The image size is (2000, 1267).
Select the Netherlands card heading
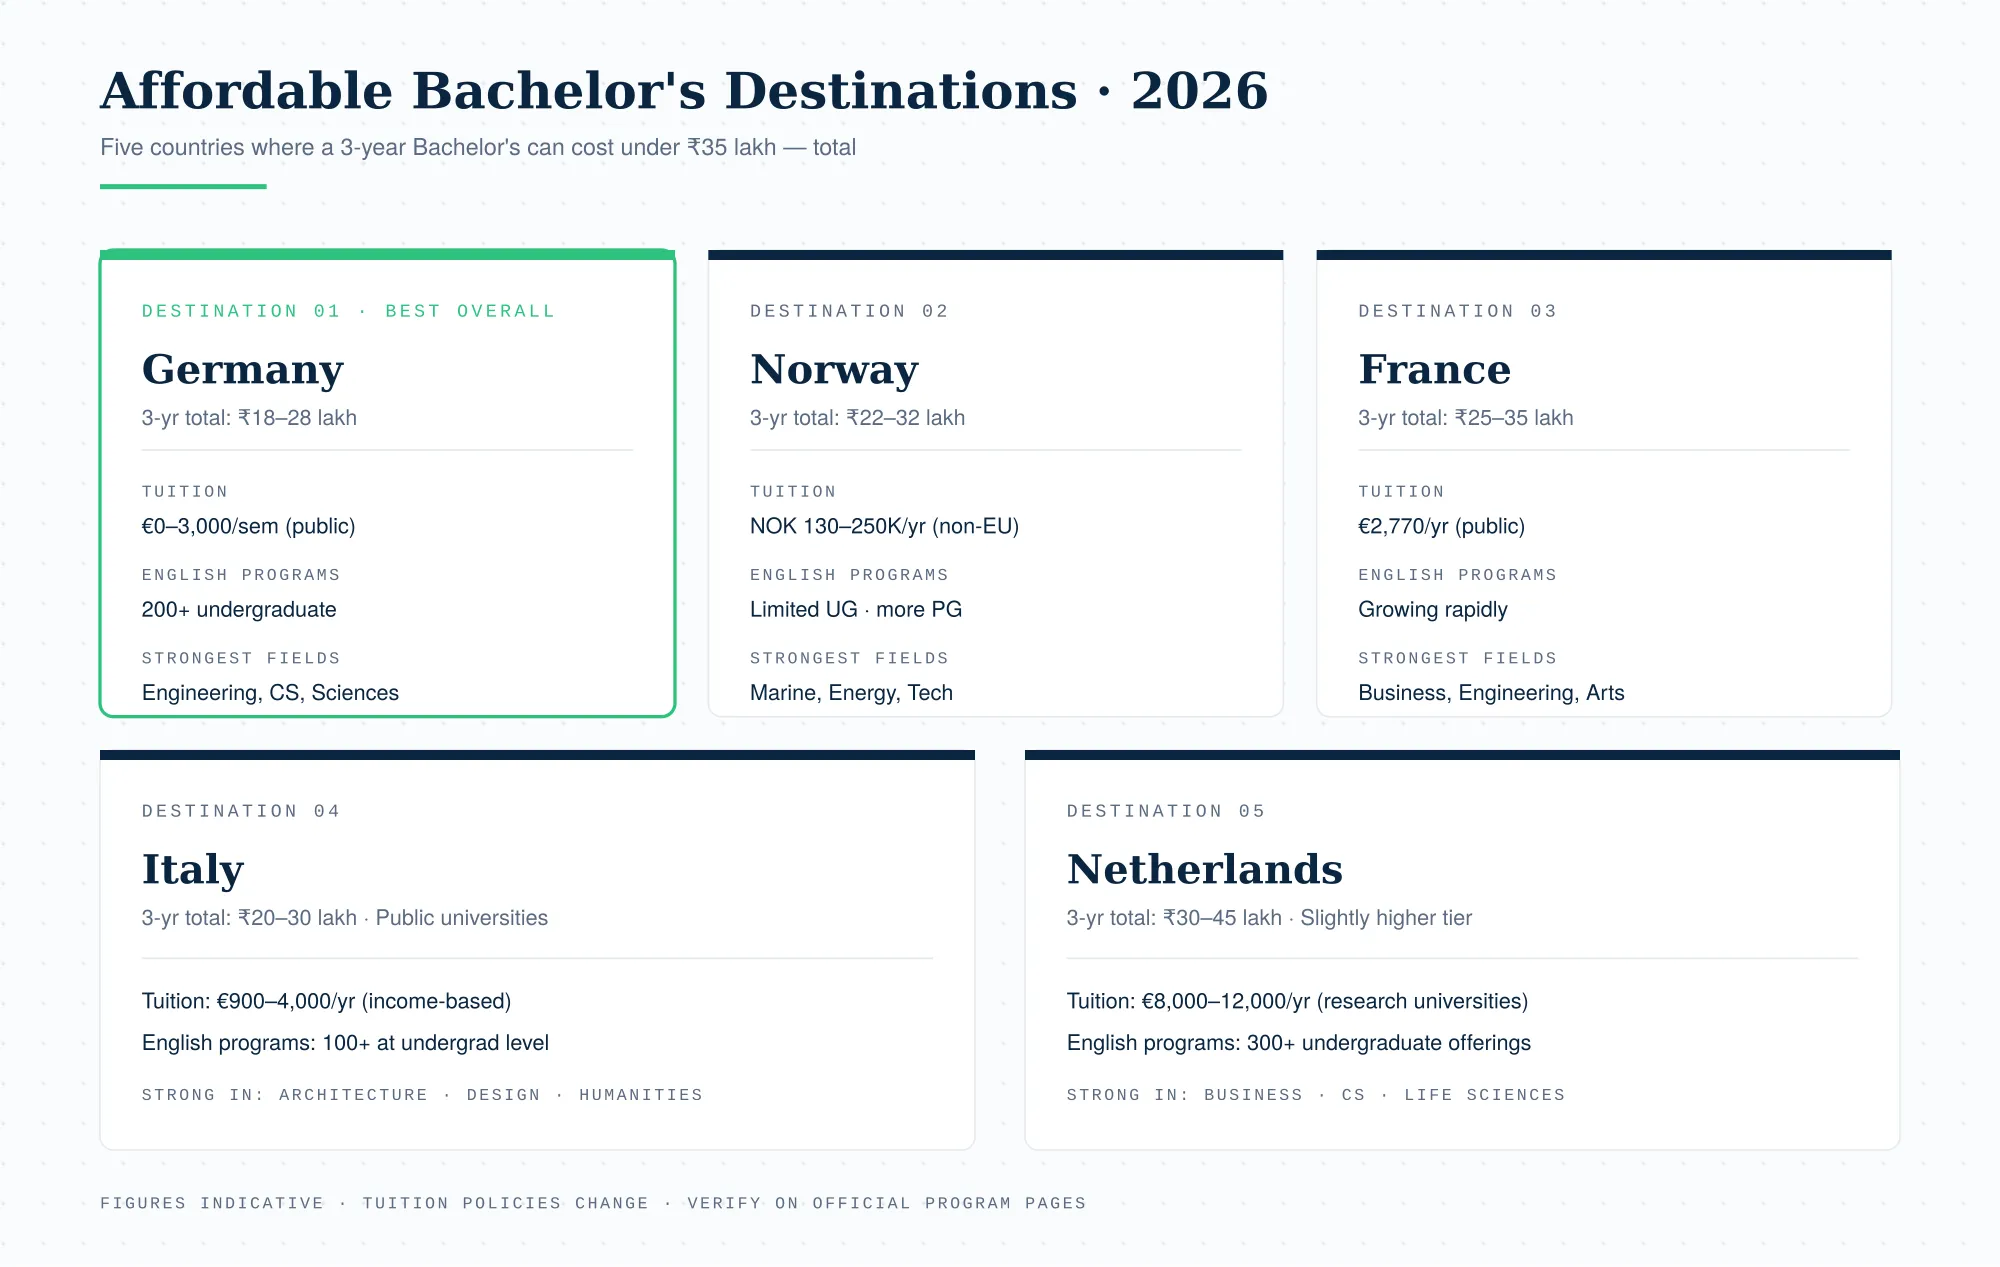click(x=1204, y=869)
